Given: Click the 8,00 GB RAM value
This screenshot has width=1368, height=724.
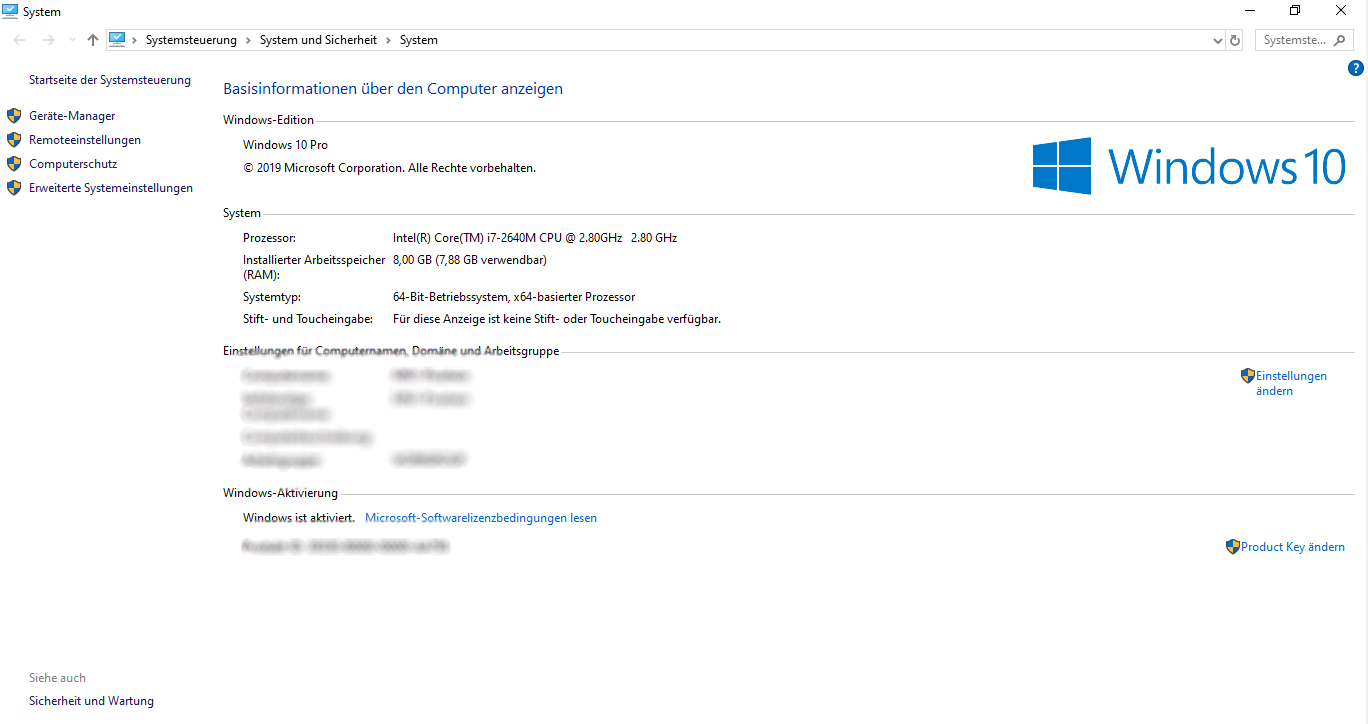Looking at the screenshot, I should [x=470, y=260].
